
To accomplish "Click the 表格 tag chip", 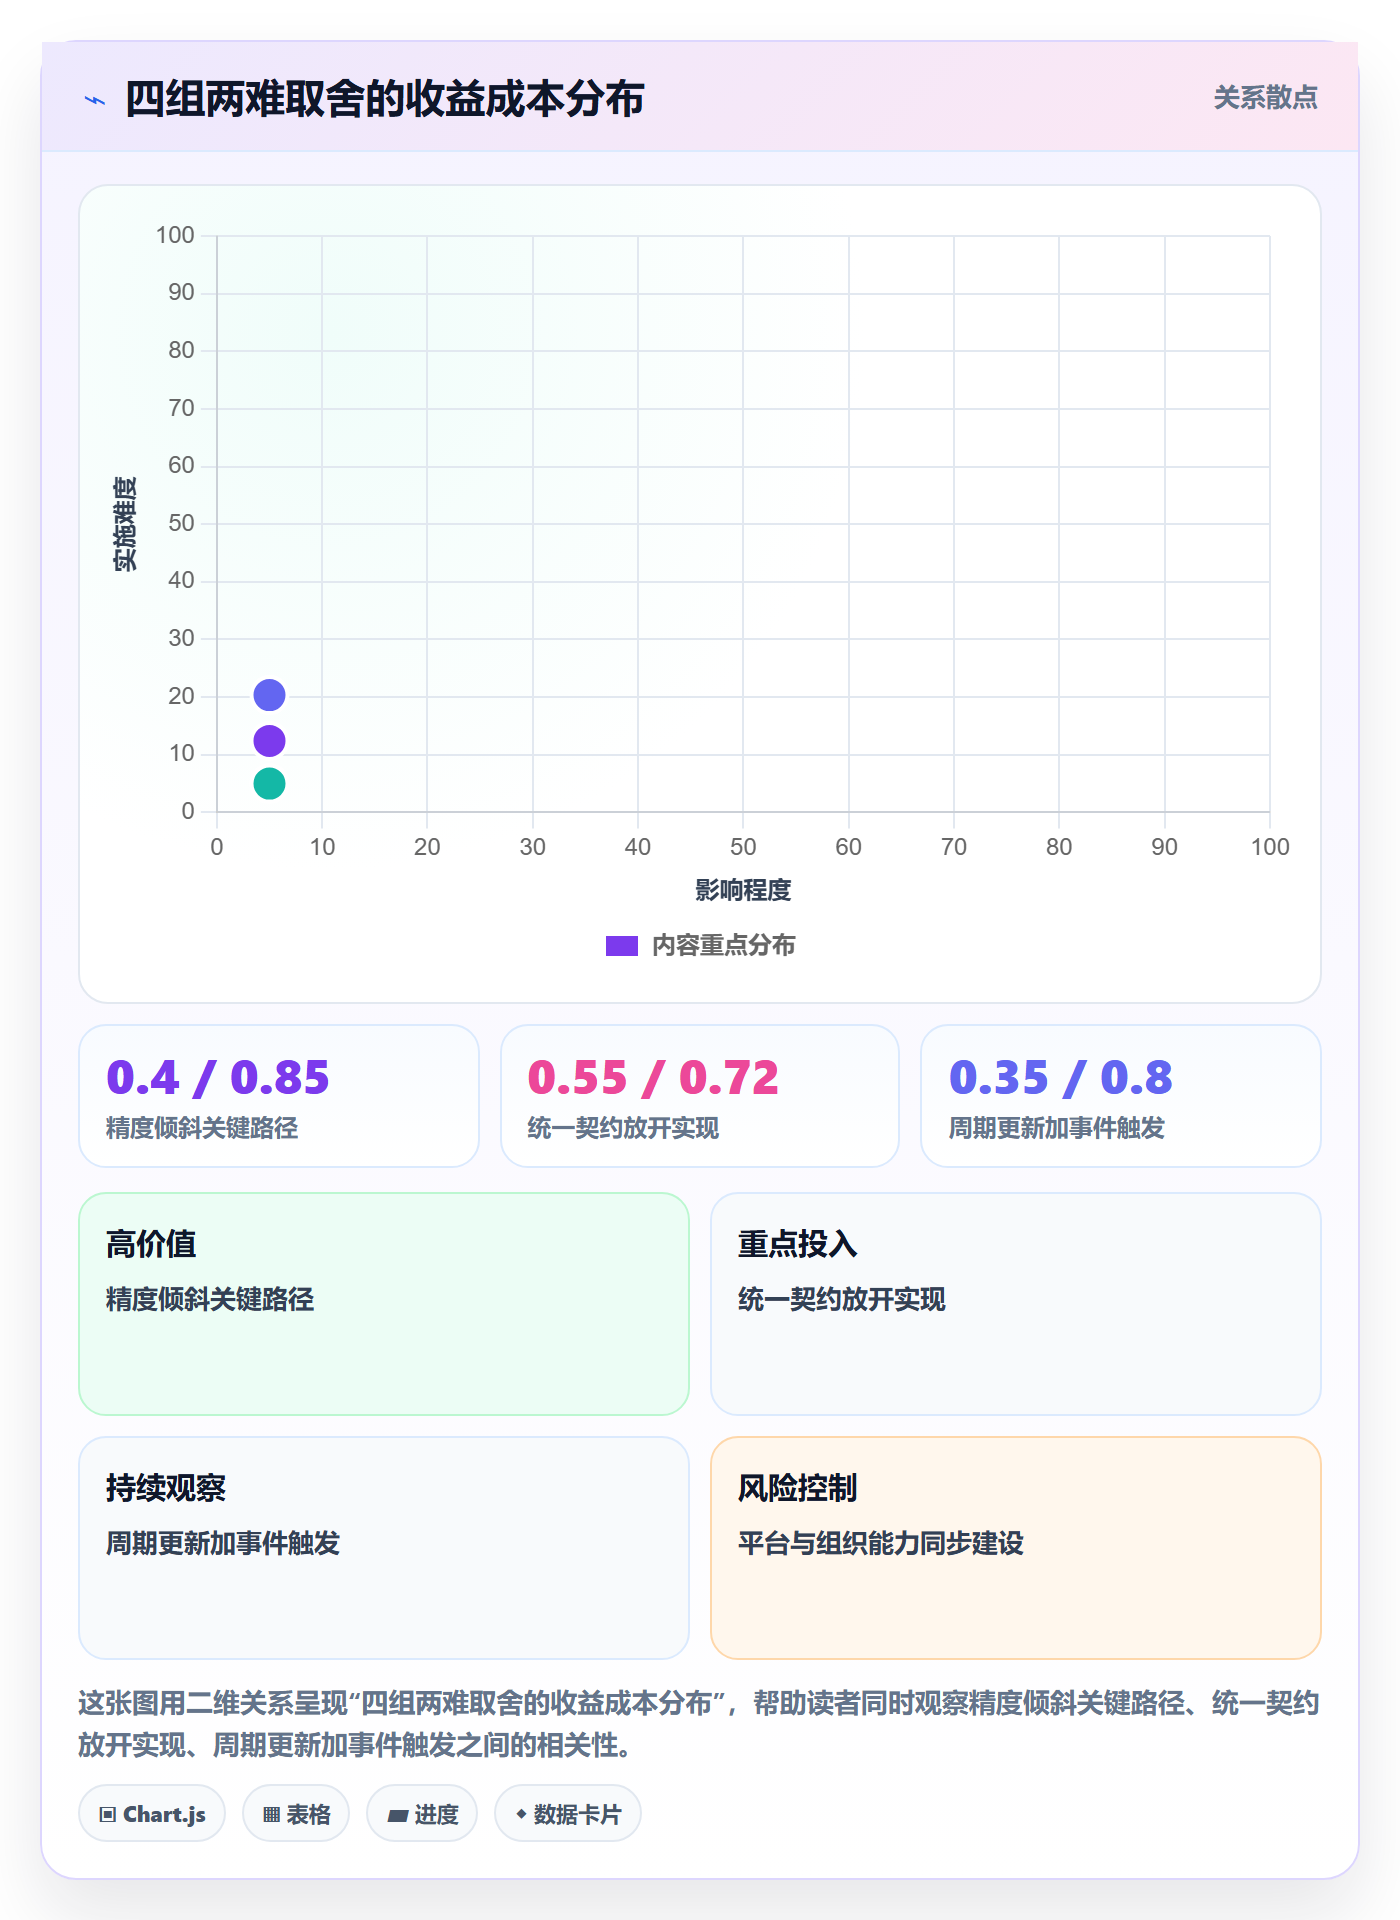I will click(x=296, y=1814).
